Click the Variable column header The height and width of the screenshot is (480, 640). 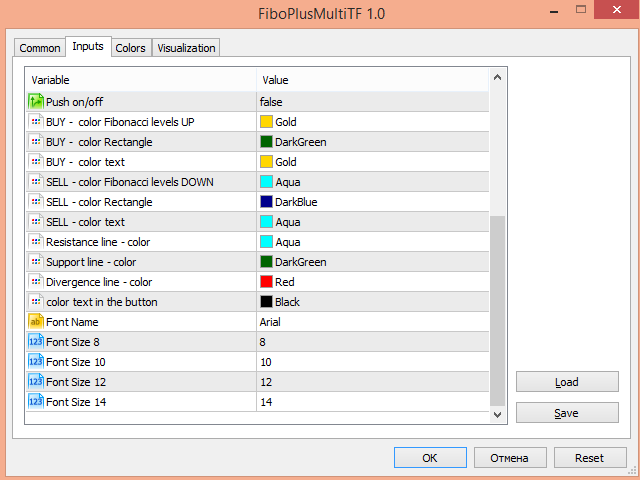[x=141, y=80]
